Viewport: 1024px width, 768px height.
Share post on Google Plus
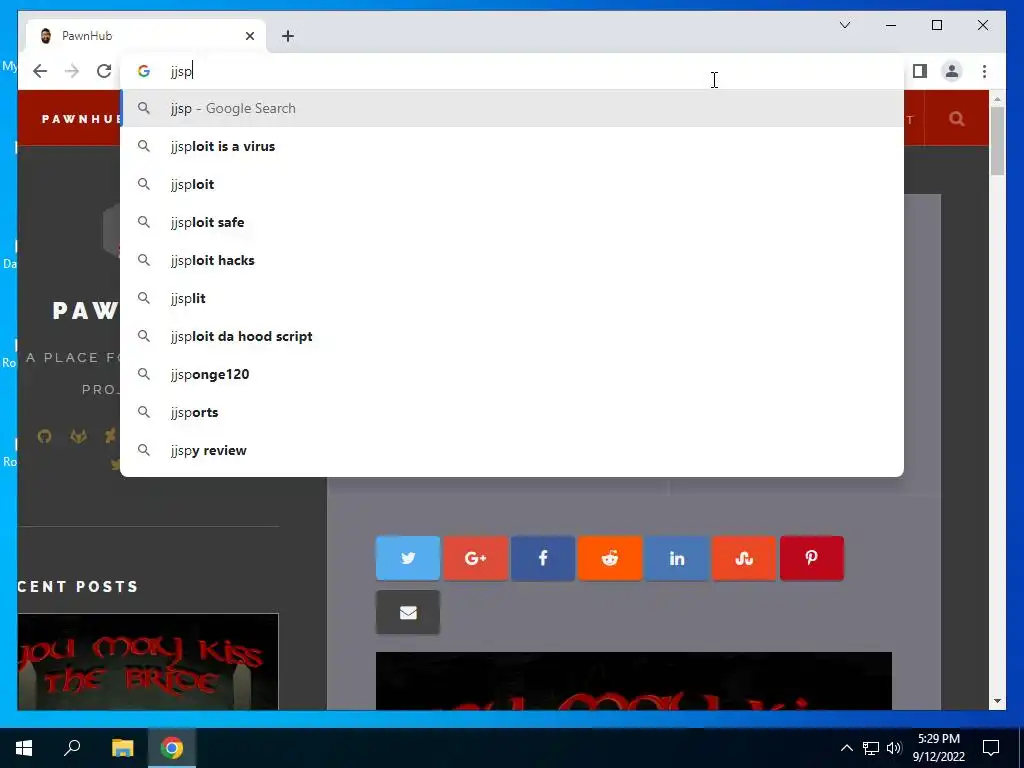click(475, 558)
